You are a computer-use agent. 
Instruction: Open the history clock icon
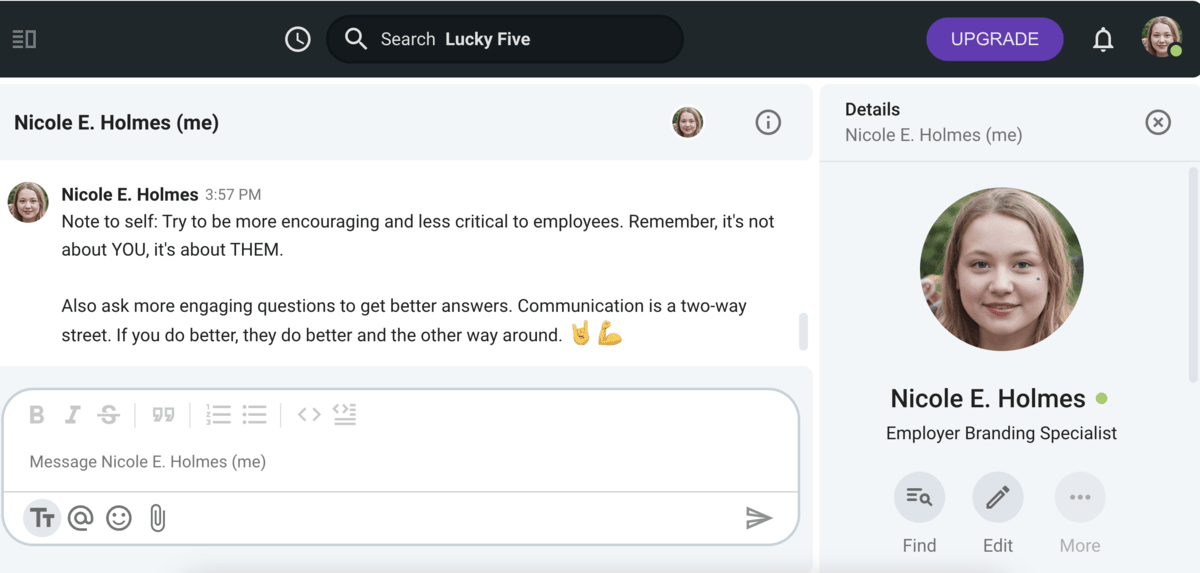pyautogui.click(x=298, y=39)
